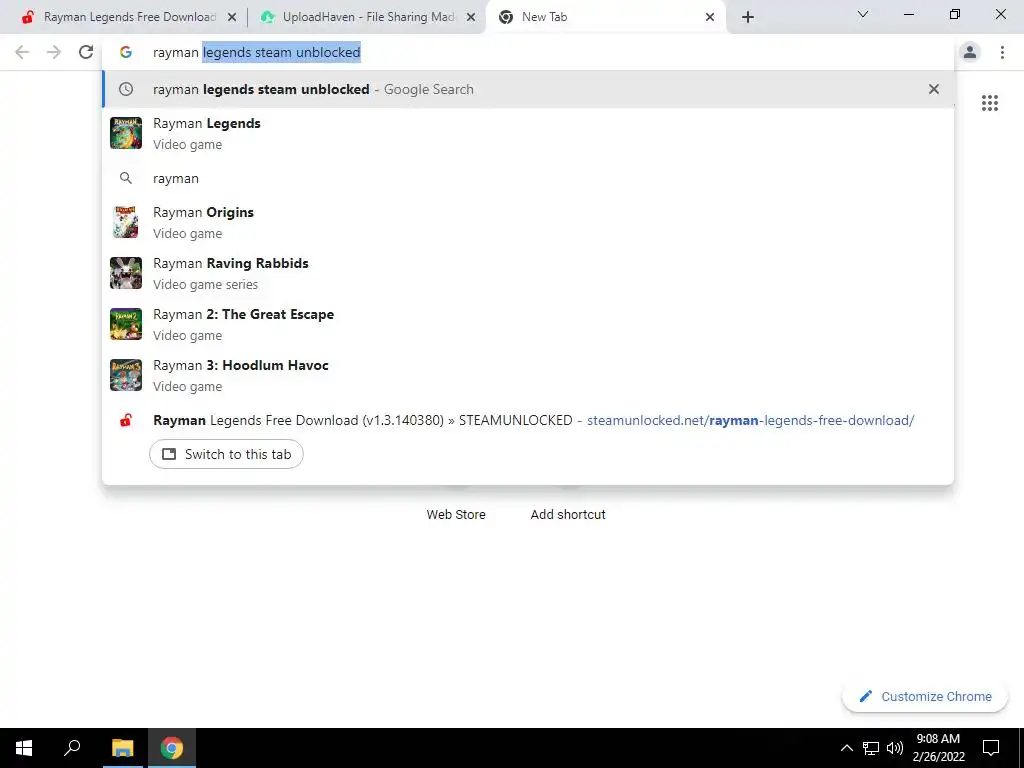This screenshot has height=768, width=1024.
Task: Click the Rayman 3 cover thumbnail
Action: (x=126, y=375)
